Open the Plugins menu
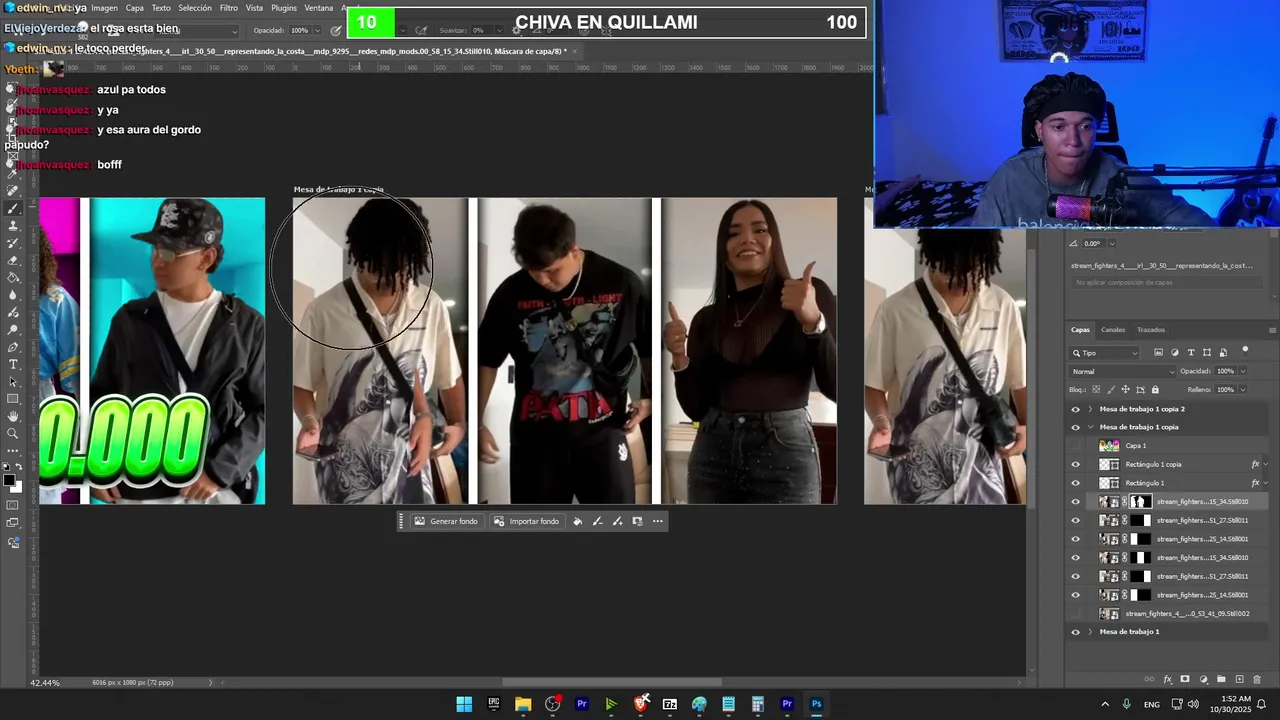The image size is (1280, 720). (284, 8)
